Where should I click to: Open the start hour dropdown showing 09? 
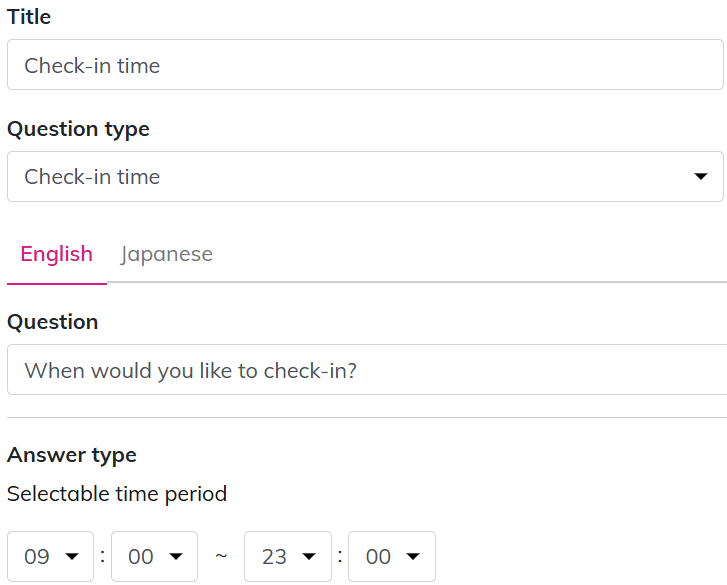click(x=50, y=556)
